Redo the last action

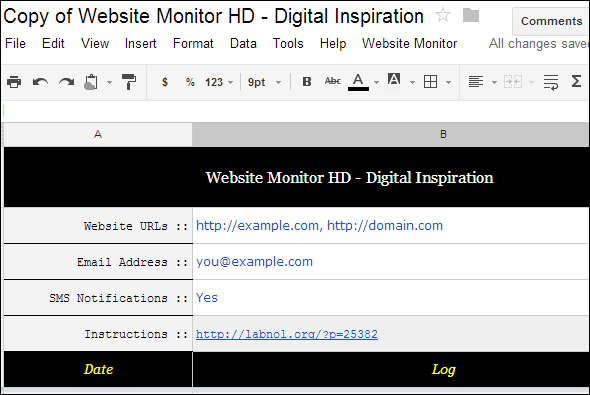(x=67, y=82)
